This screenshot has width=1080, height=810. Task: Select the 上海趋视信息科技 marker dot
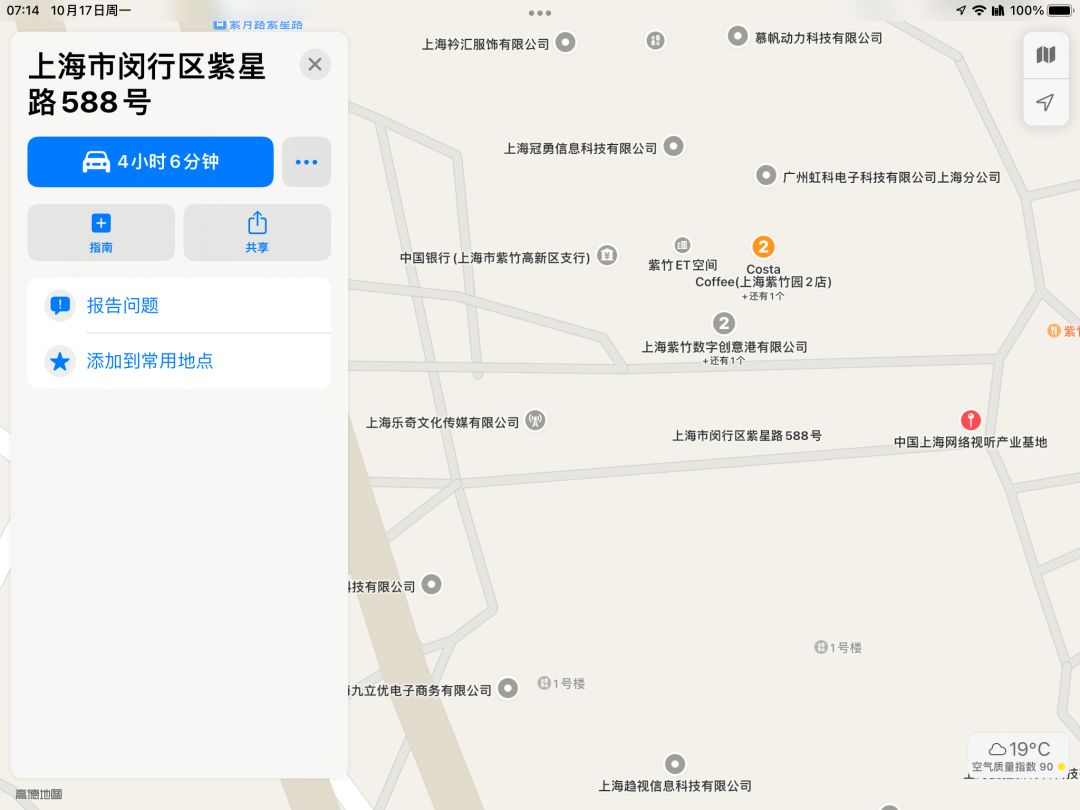675,764
